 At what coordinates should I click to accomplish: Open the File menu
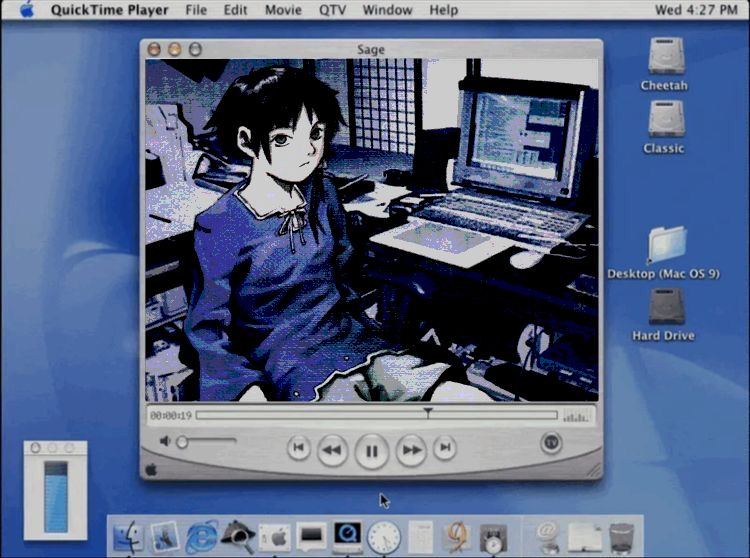pos(196,10)
